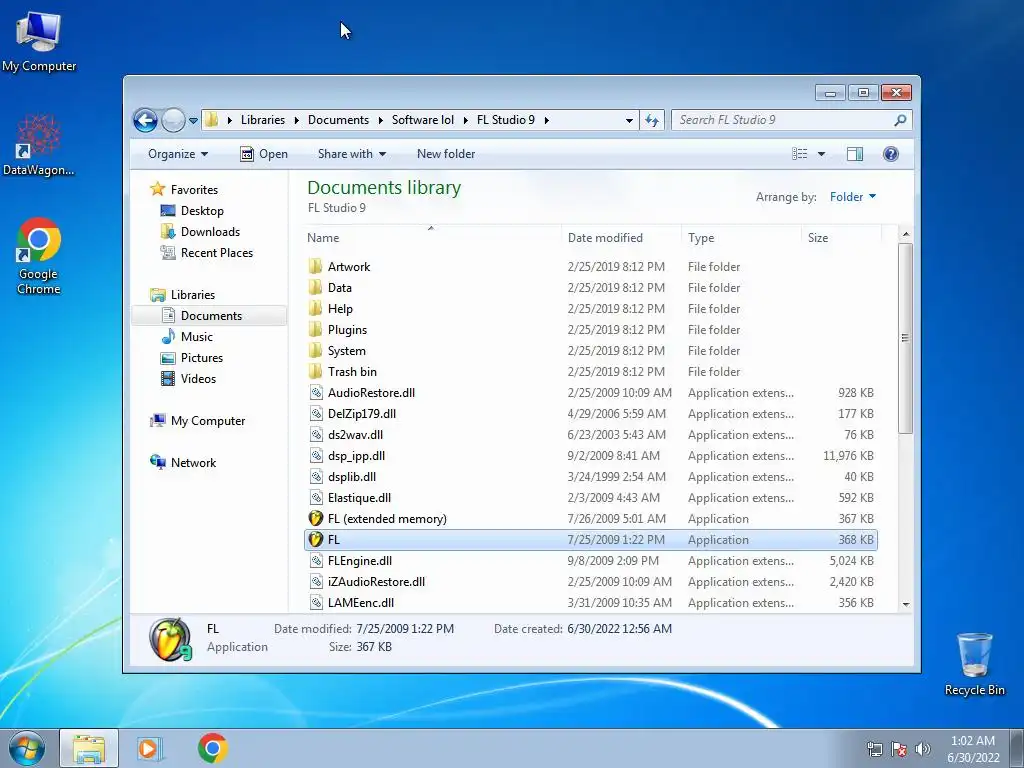The height and width of the screenshot is (768, 1024).
Task: Select Recent Places in sidebar
Action: click(216, 253)
